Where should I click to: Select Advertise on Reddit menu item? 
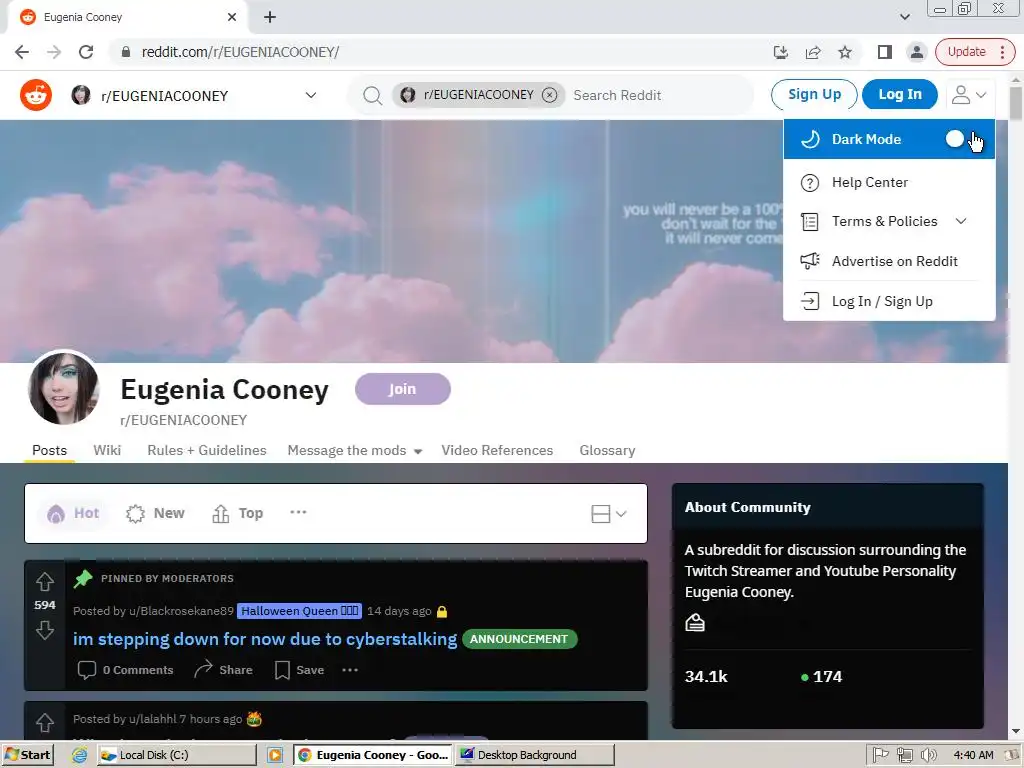click(889, 261)
